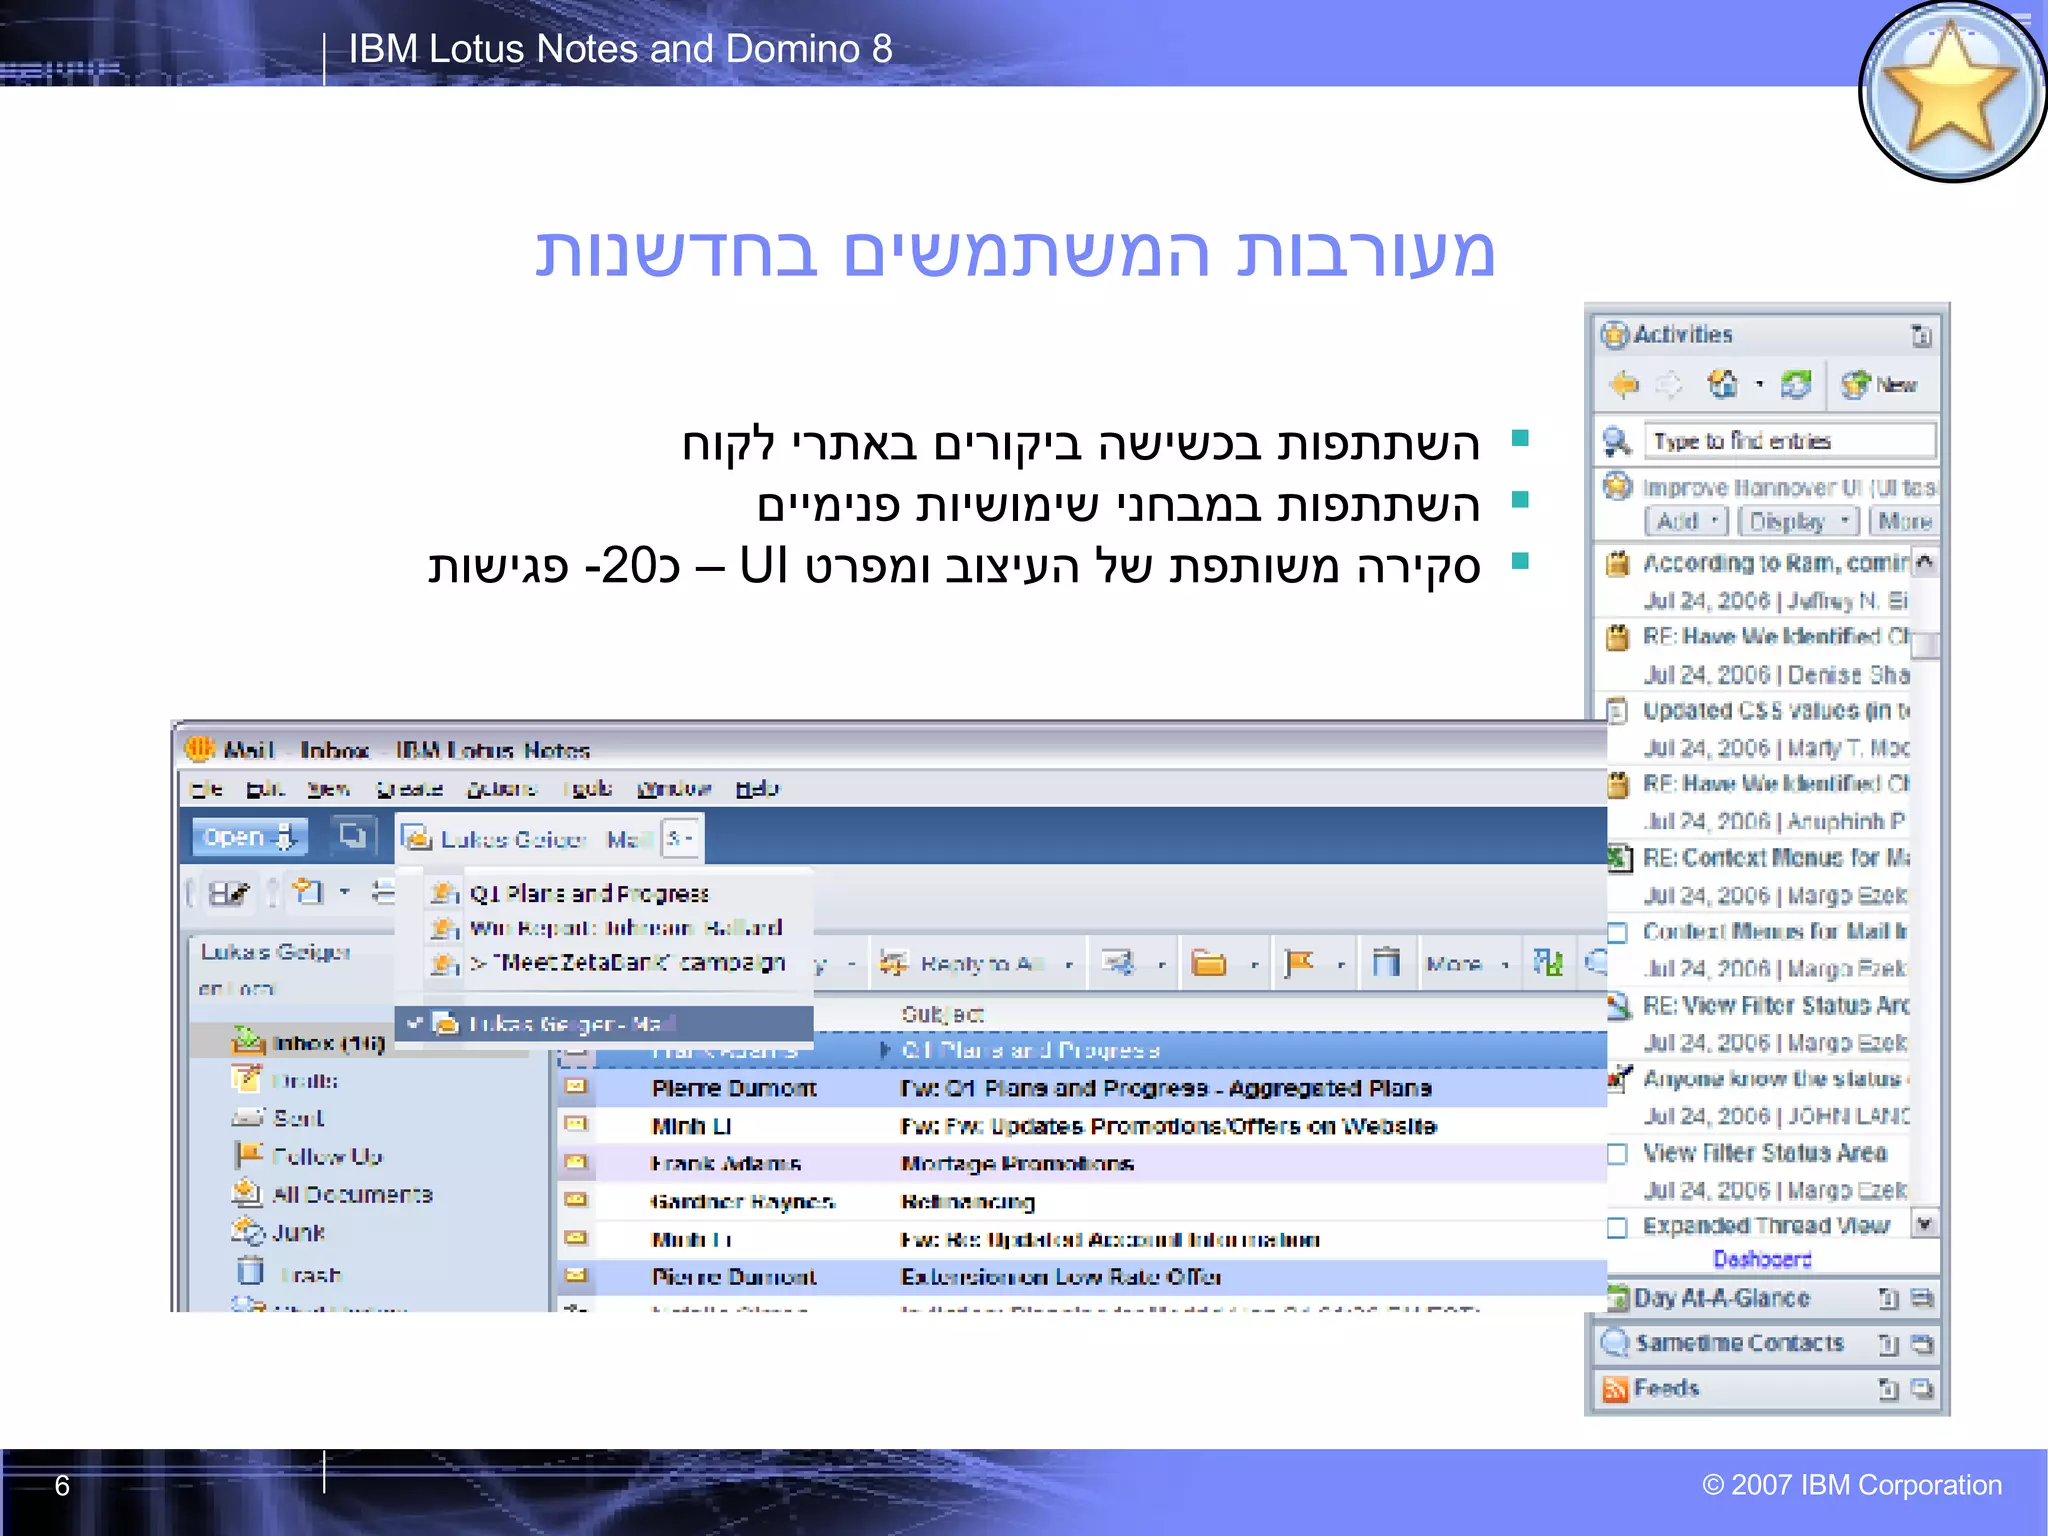Open 'RE: Context Menus for Ma' entry
This screenshot has width=2048, height=1536.
point(1776,858)
